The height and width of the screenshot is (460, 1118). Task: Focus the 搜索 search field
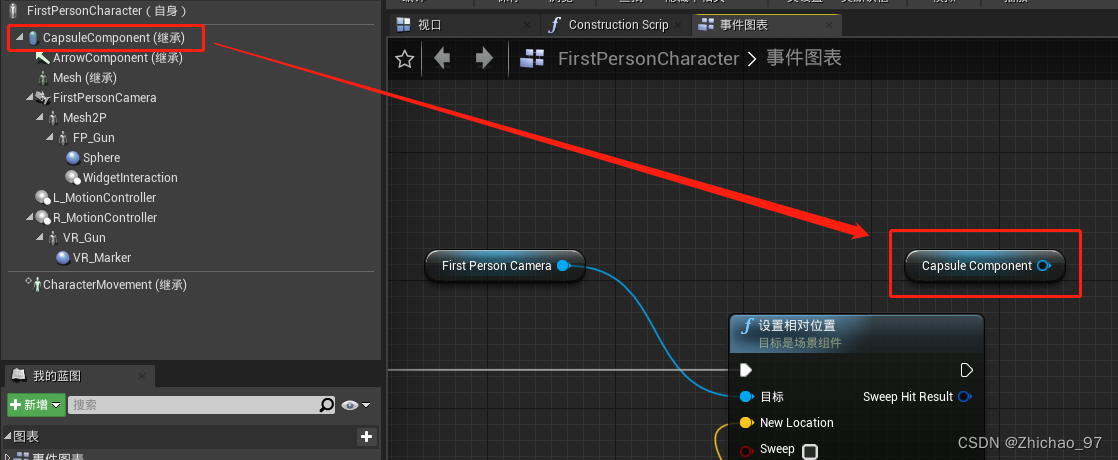click(x=193, y=405)
